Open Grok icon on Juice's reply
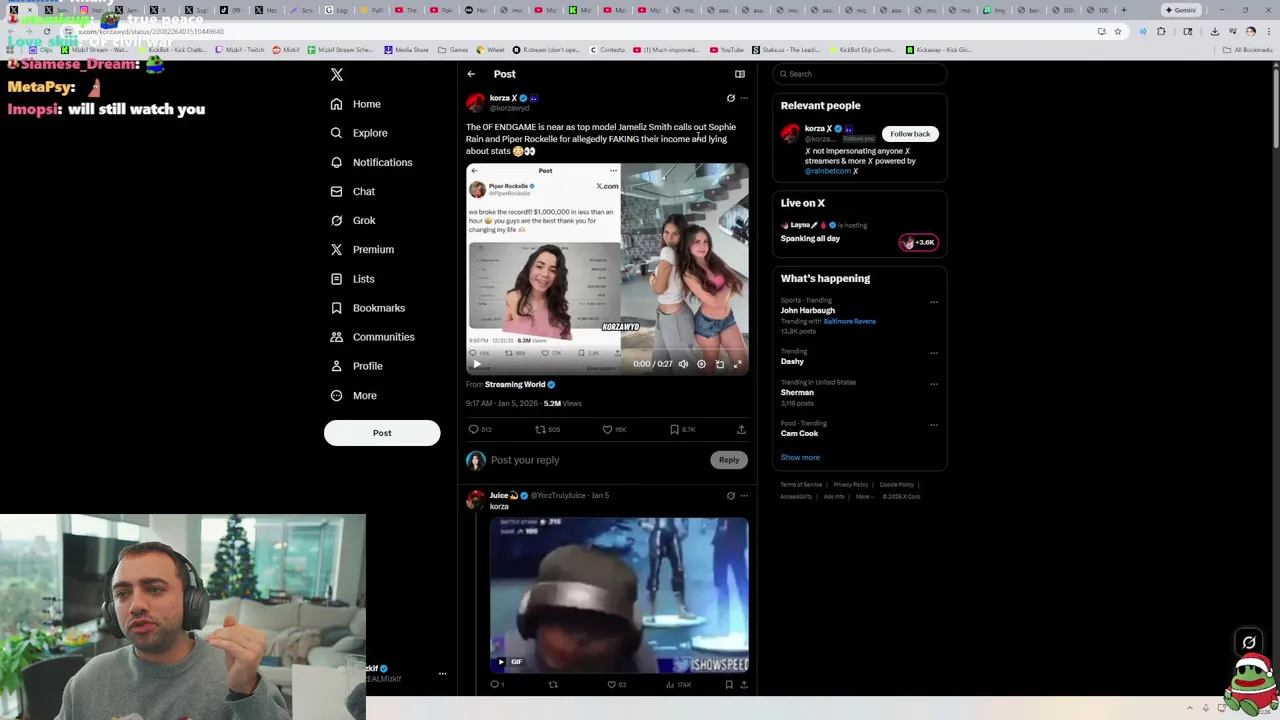The width and height of the screenshot is (1280, 720). pyautogui.click(x=731, y=495)
